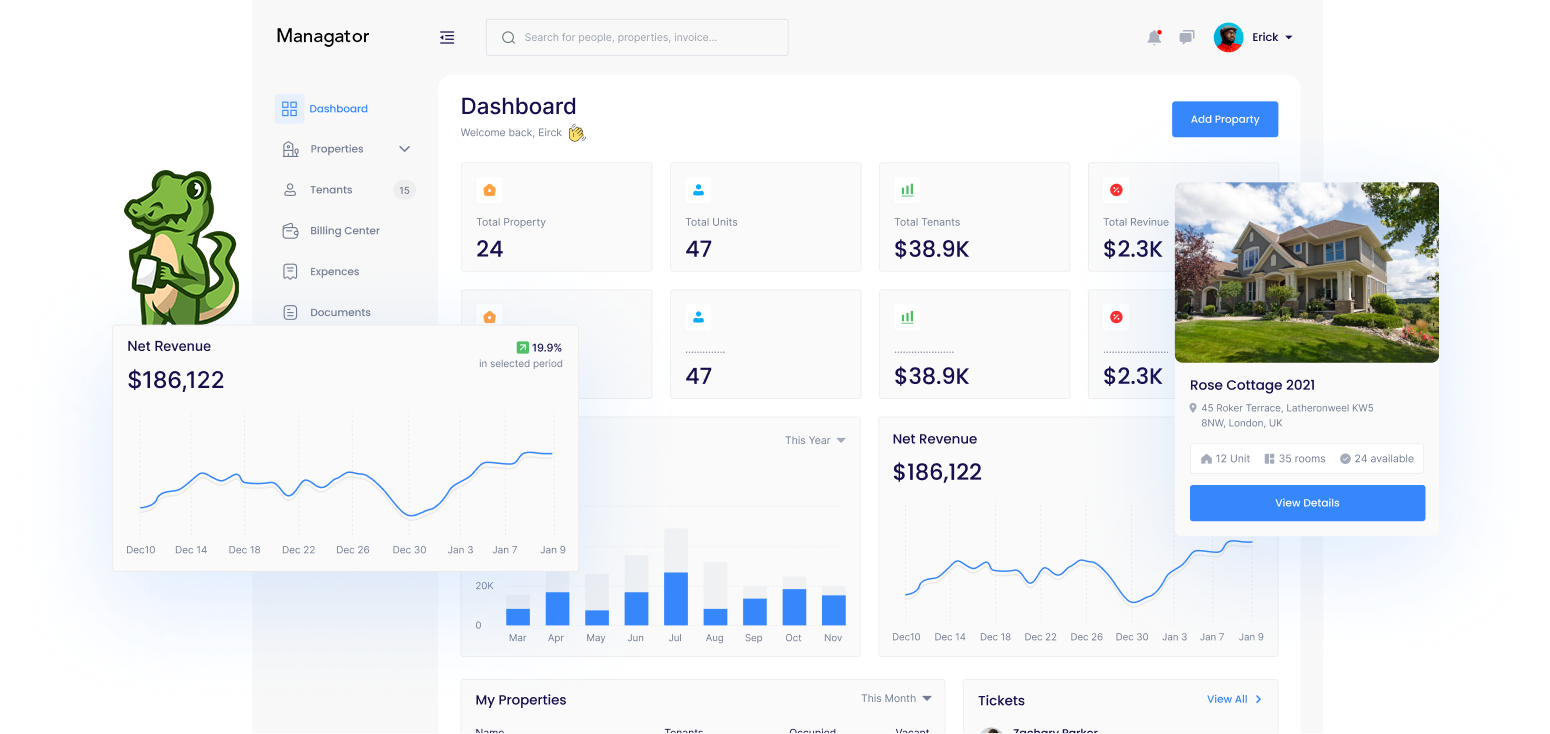This screenshot has height=734, width=1550.
Task: Open the Properties sidebar item
Action: pos(337,149)
